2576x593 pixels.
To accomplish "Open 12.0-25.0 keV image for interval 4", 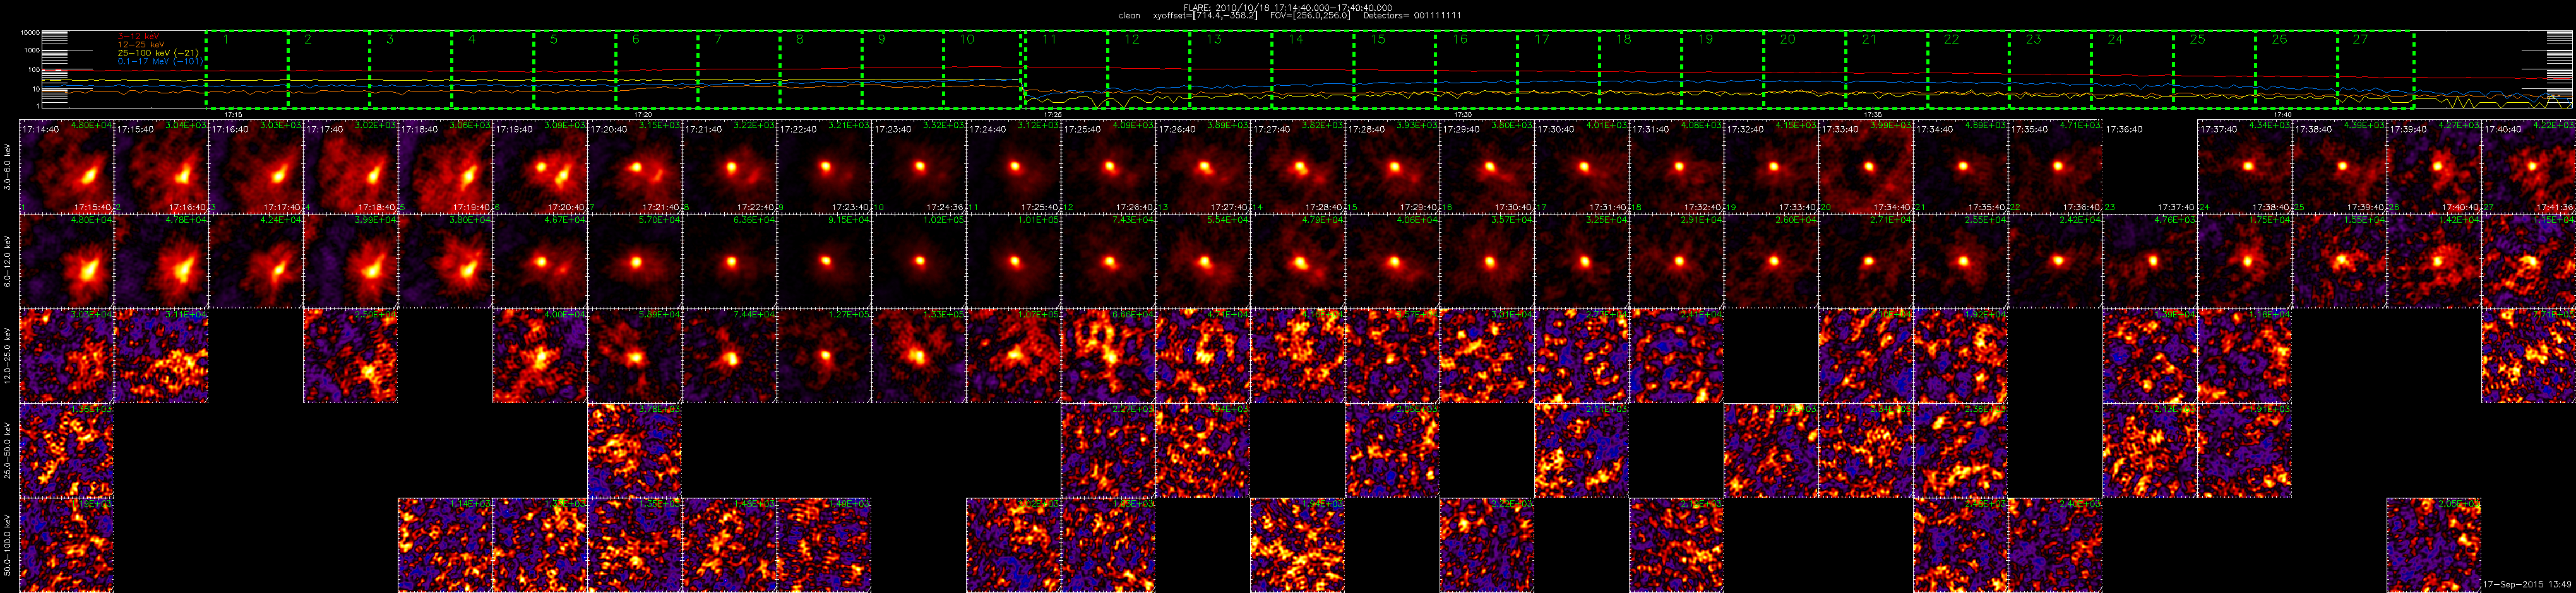I will pyautogui.click(x=350, y=356).
